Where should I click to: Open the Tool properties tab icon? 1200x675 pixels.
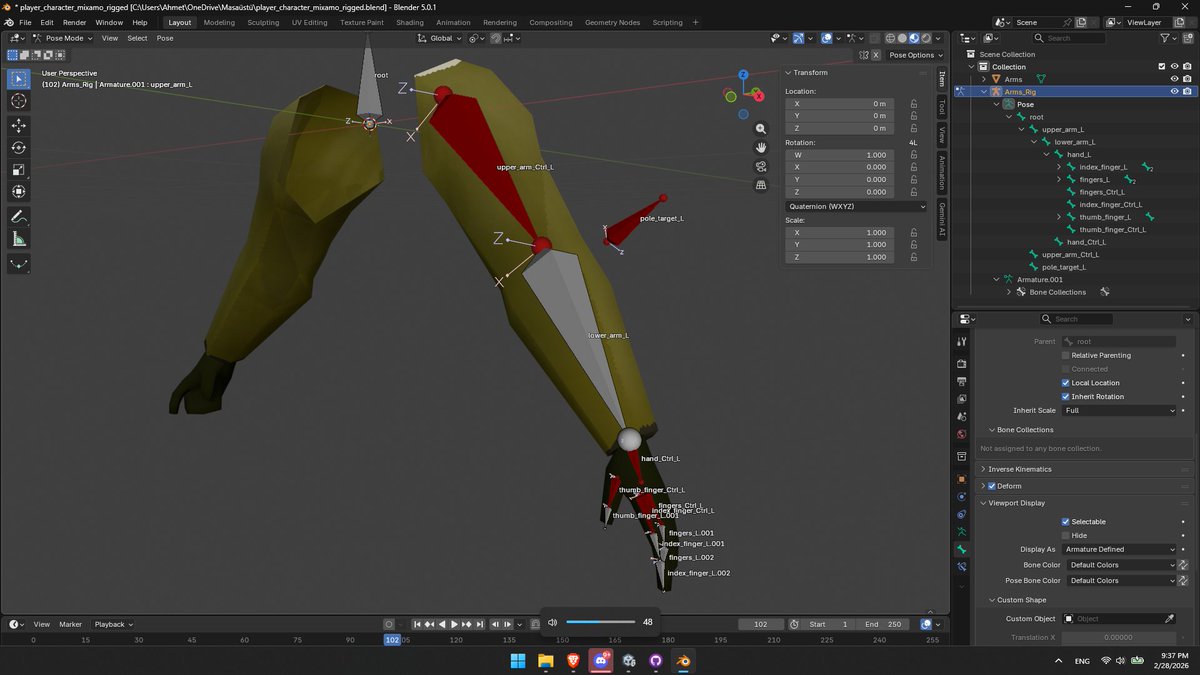tap(962, 341)
